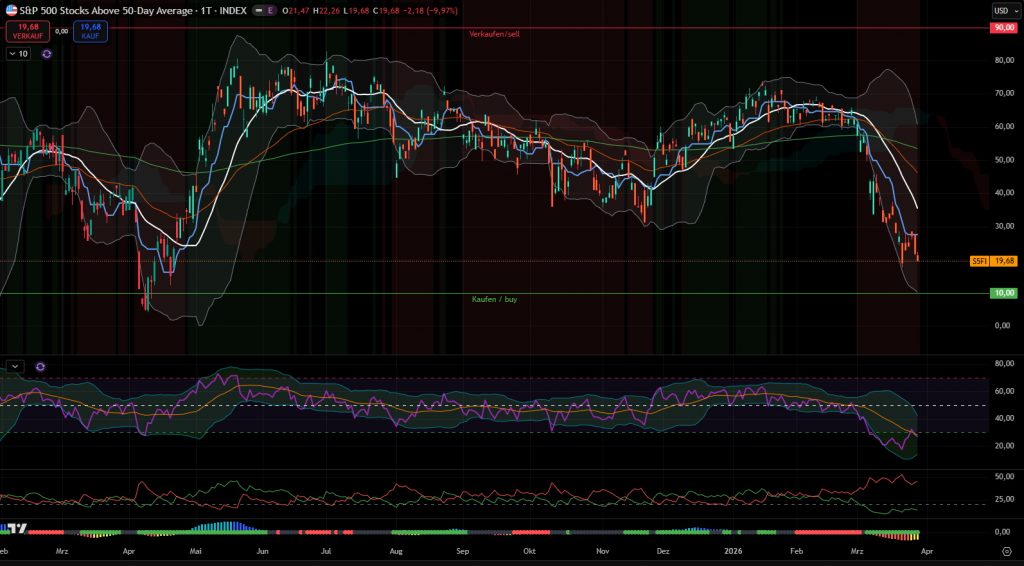Select the green Kaufen / buy line label
Image resolution: width=1024 pixels, height=566 pixels.
pos(494,299)
